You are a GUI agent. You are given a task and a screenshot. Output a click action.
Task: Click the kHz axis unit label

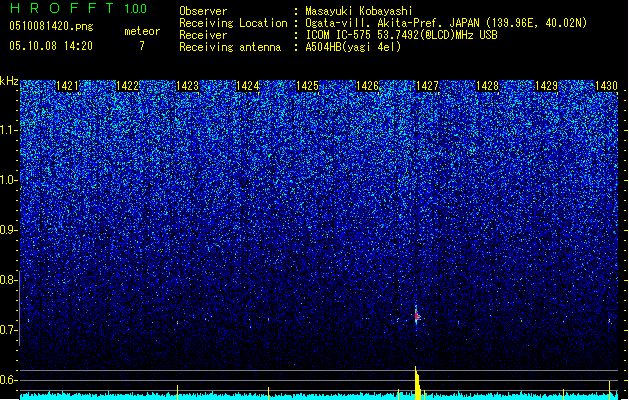tap(9, 81)
